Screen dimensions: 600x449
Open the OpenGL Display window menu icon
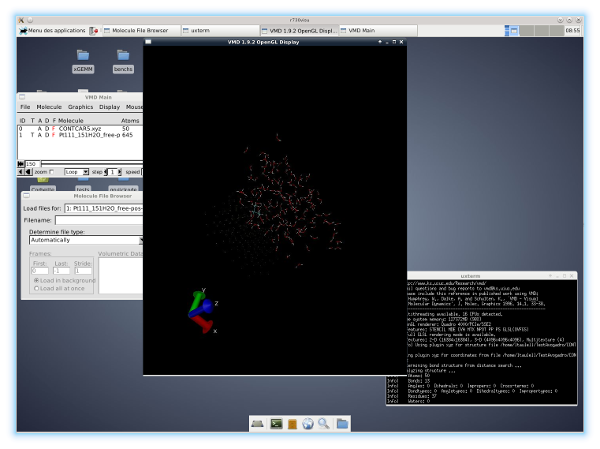[148, 42]
